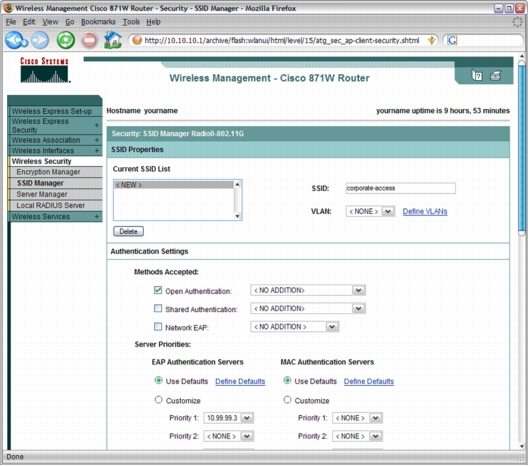
Task: Reload the page with the green Refresh icon
Action: pos(66,40)
